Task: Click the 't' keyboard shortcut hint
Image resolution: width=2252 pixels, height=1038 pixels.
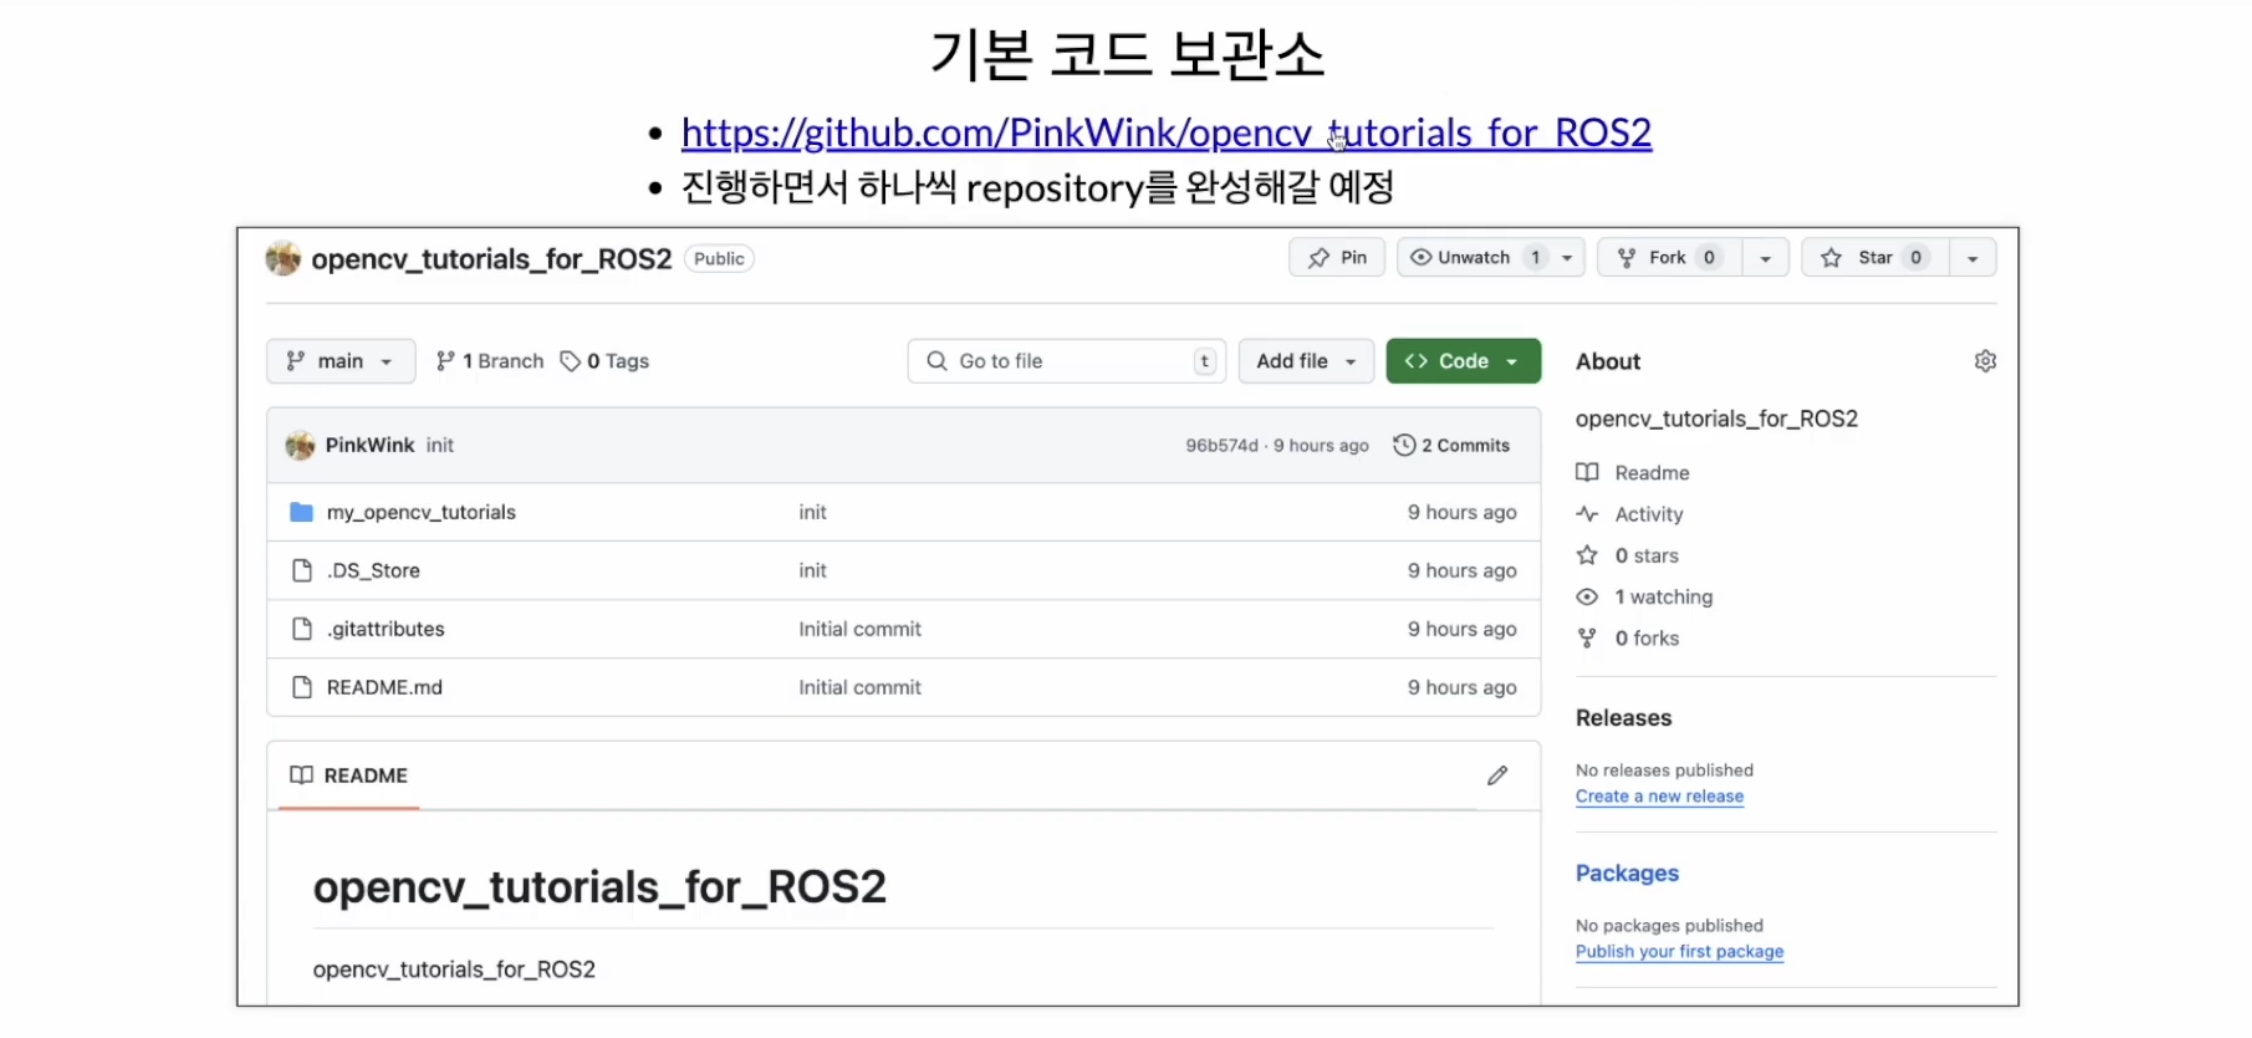Action: [1204, 361]
